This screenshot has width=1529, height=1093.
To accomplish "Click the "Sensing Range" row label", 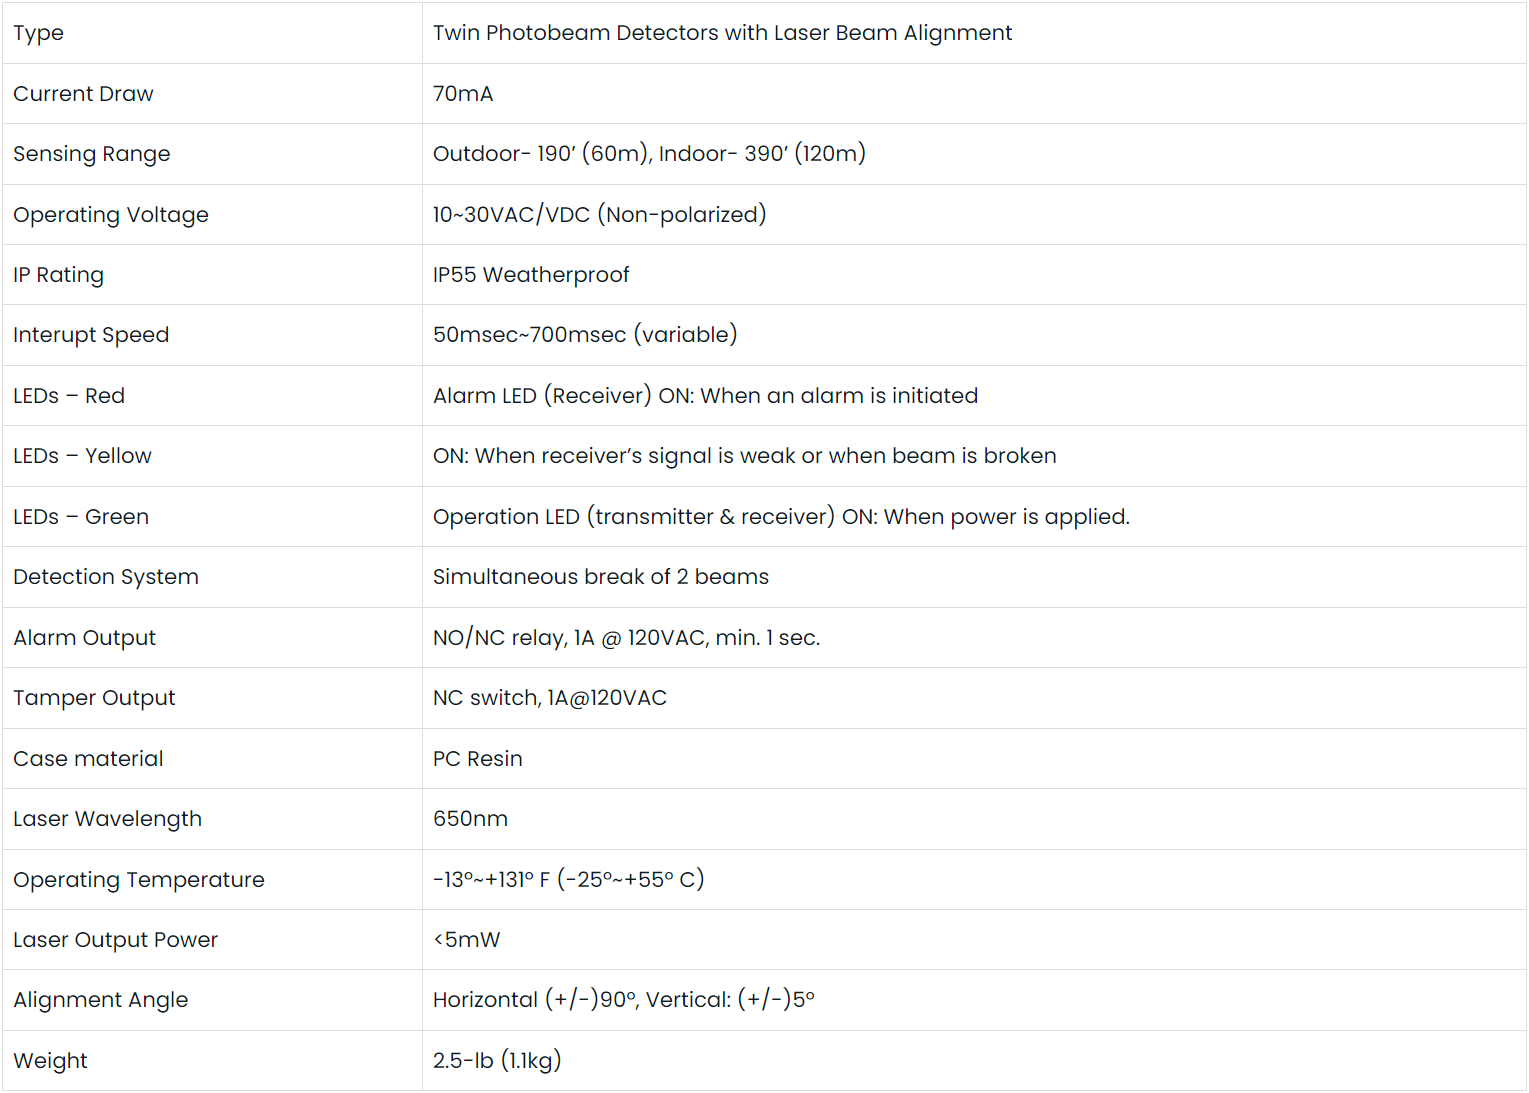I will coord(91,154).
